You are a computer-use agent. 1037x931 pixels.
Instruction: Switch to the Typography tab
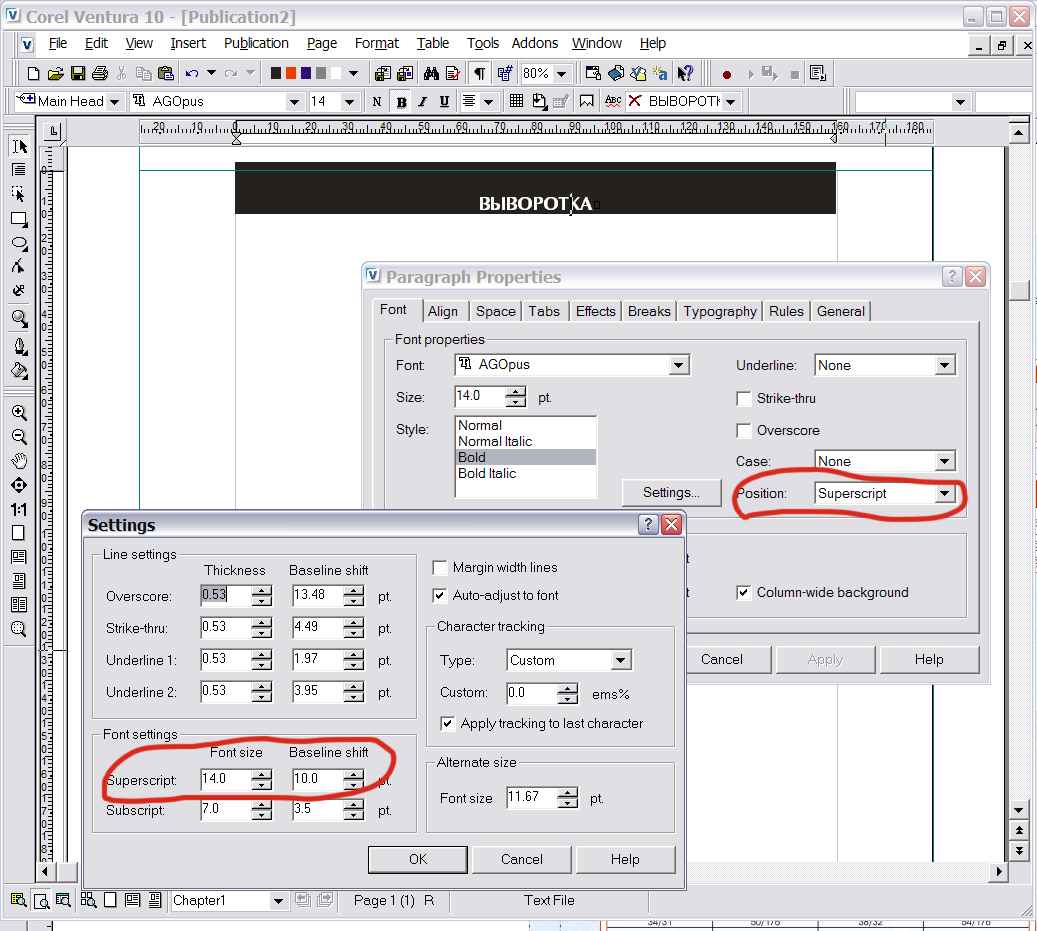[720, 311]
